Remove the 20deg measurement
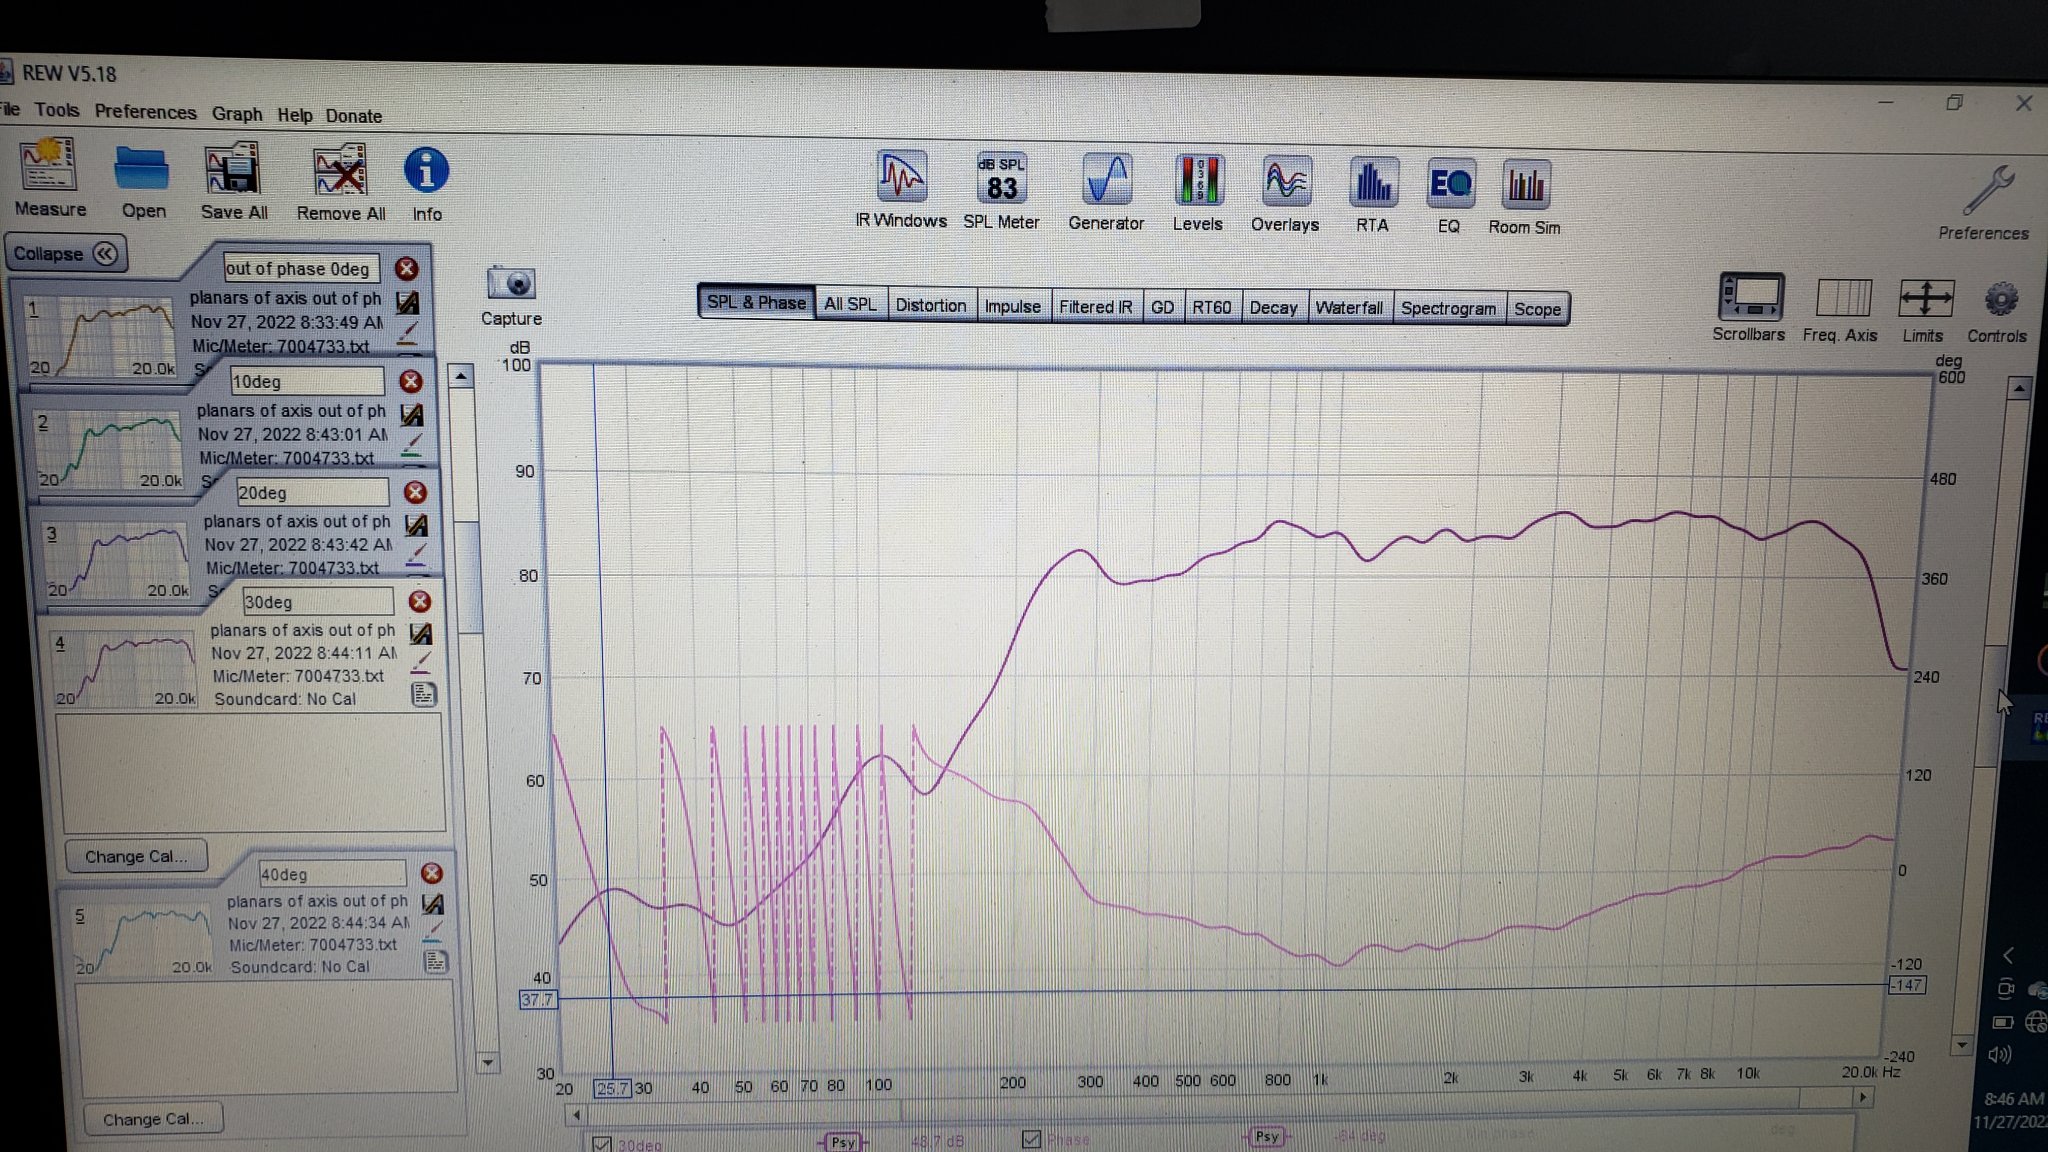 [x=415, y=492]
